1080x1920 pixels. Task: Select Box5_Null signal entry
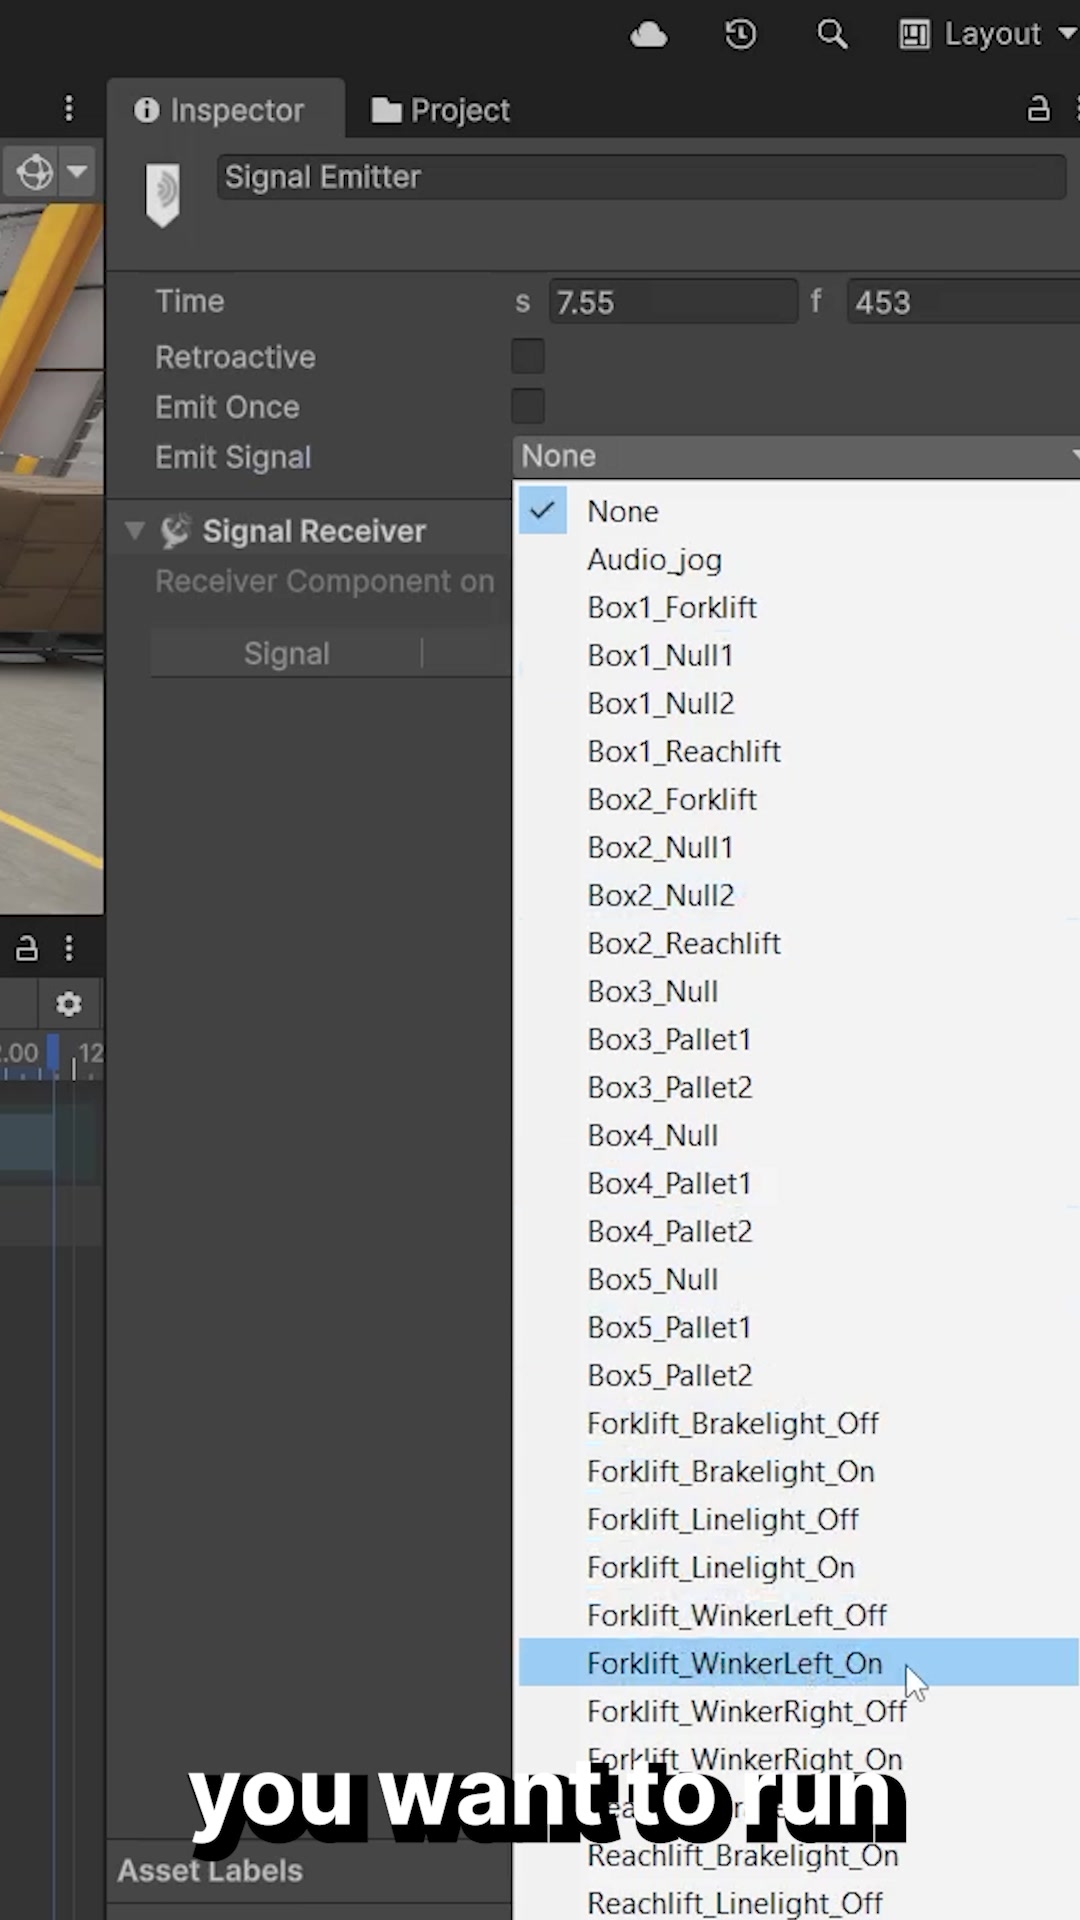point(798,1279)
